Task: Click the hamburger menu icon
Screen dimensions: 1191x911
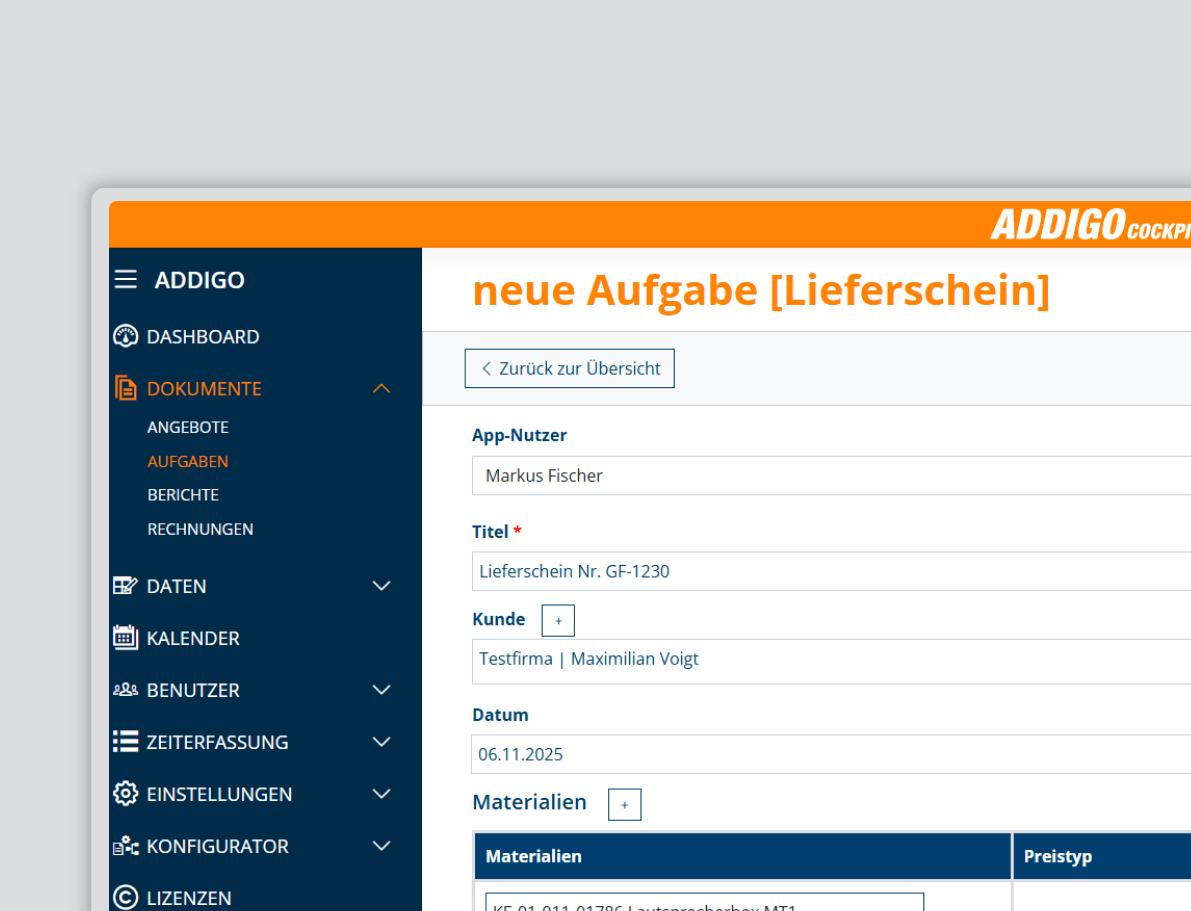Action: pos(125,279)
